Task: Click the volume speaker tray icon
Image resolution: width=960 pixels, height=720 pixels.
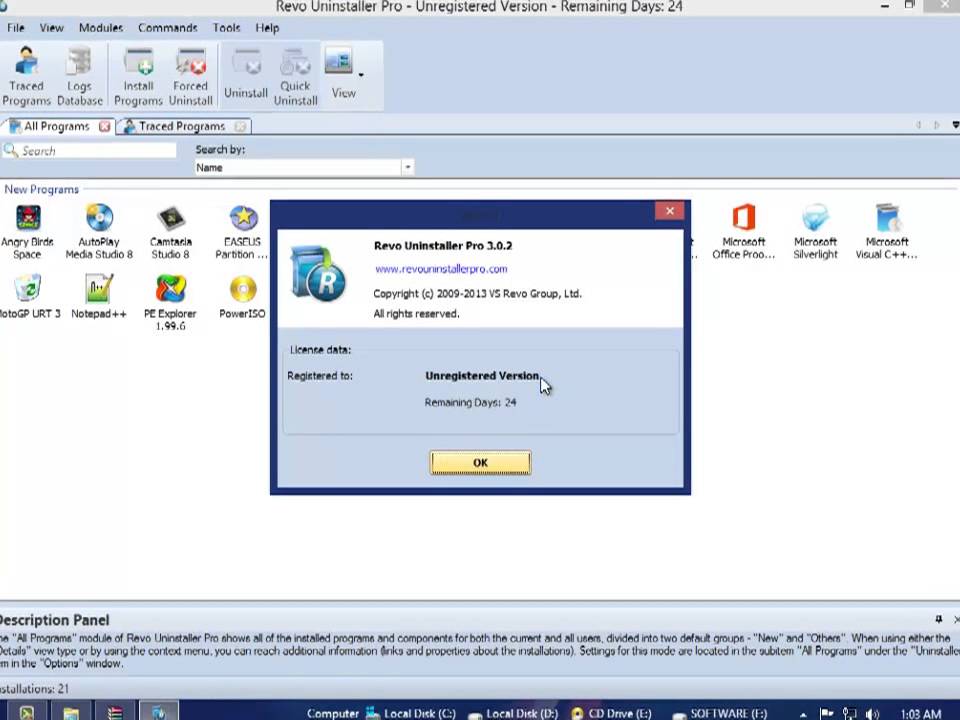Action: point(872,713)
